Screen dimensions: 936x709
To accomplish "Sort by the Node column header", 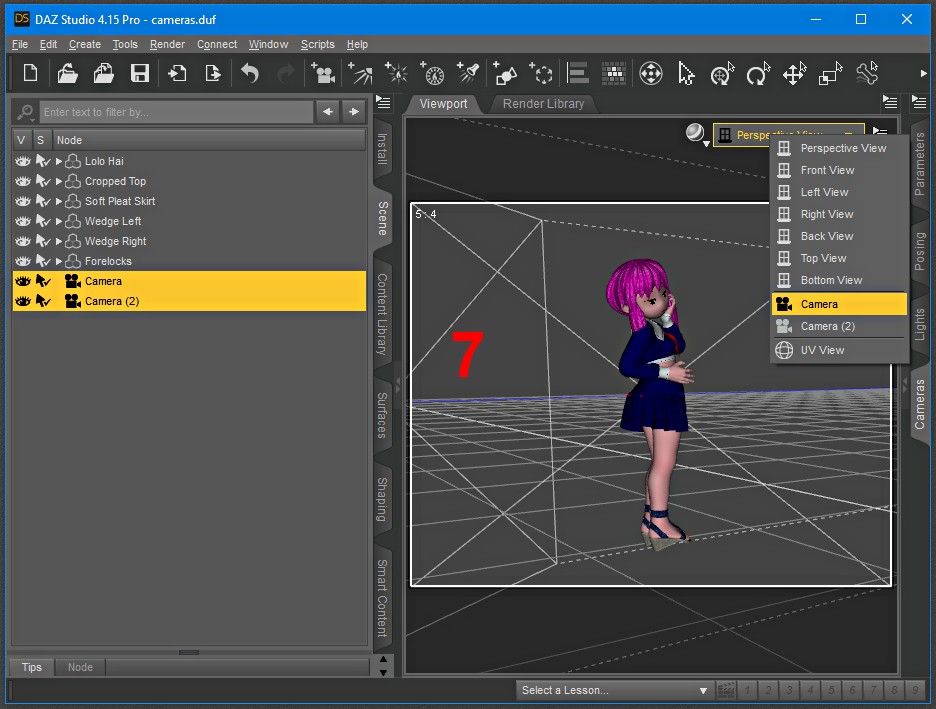I will 210,140.
